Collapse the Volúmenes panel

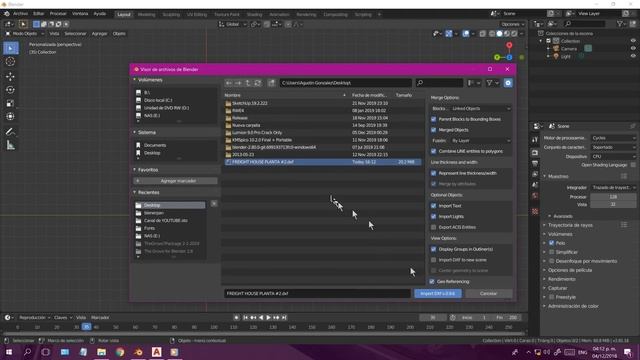pos(135,80)
